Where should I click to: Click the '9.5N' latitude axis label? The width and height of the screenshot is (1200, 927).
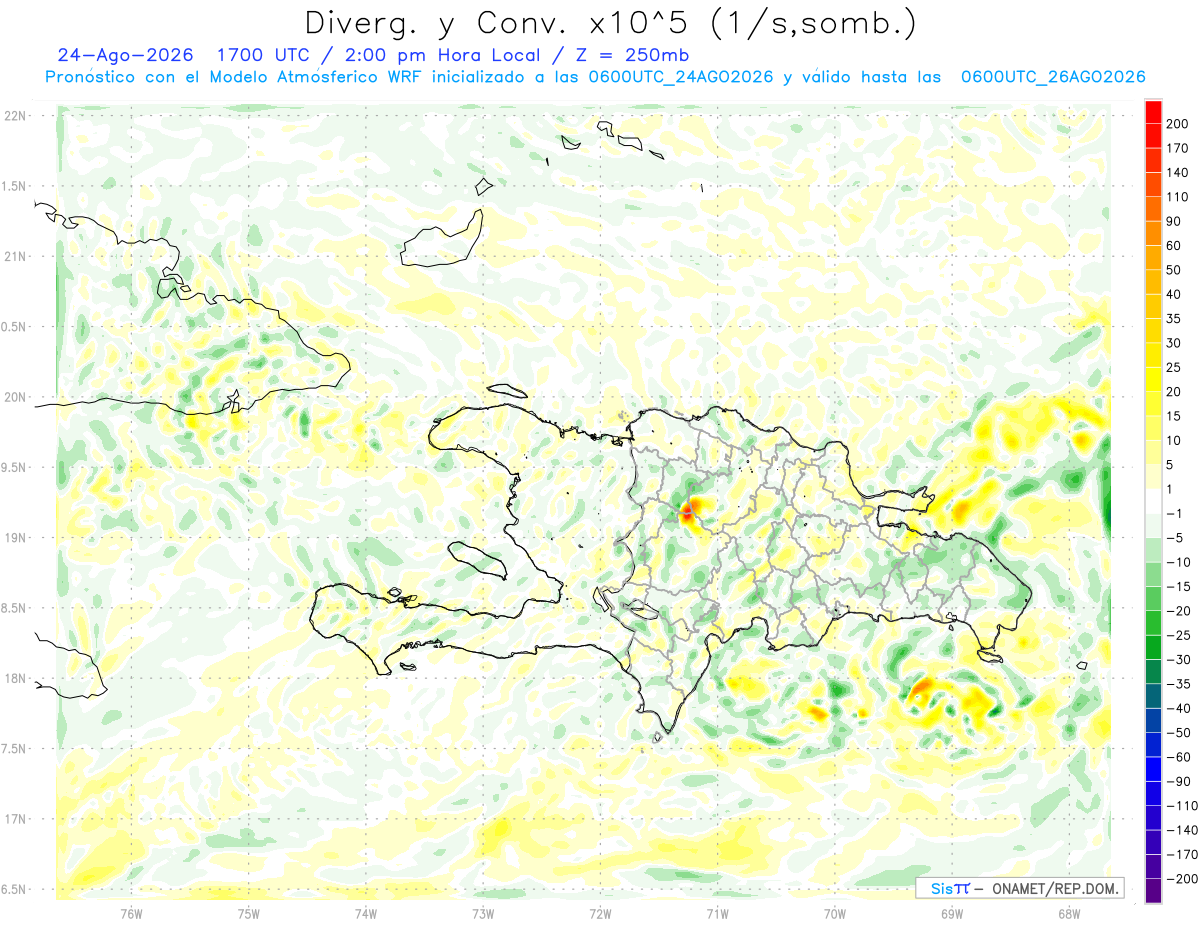click(x=15, y=468)
